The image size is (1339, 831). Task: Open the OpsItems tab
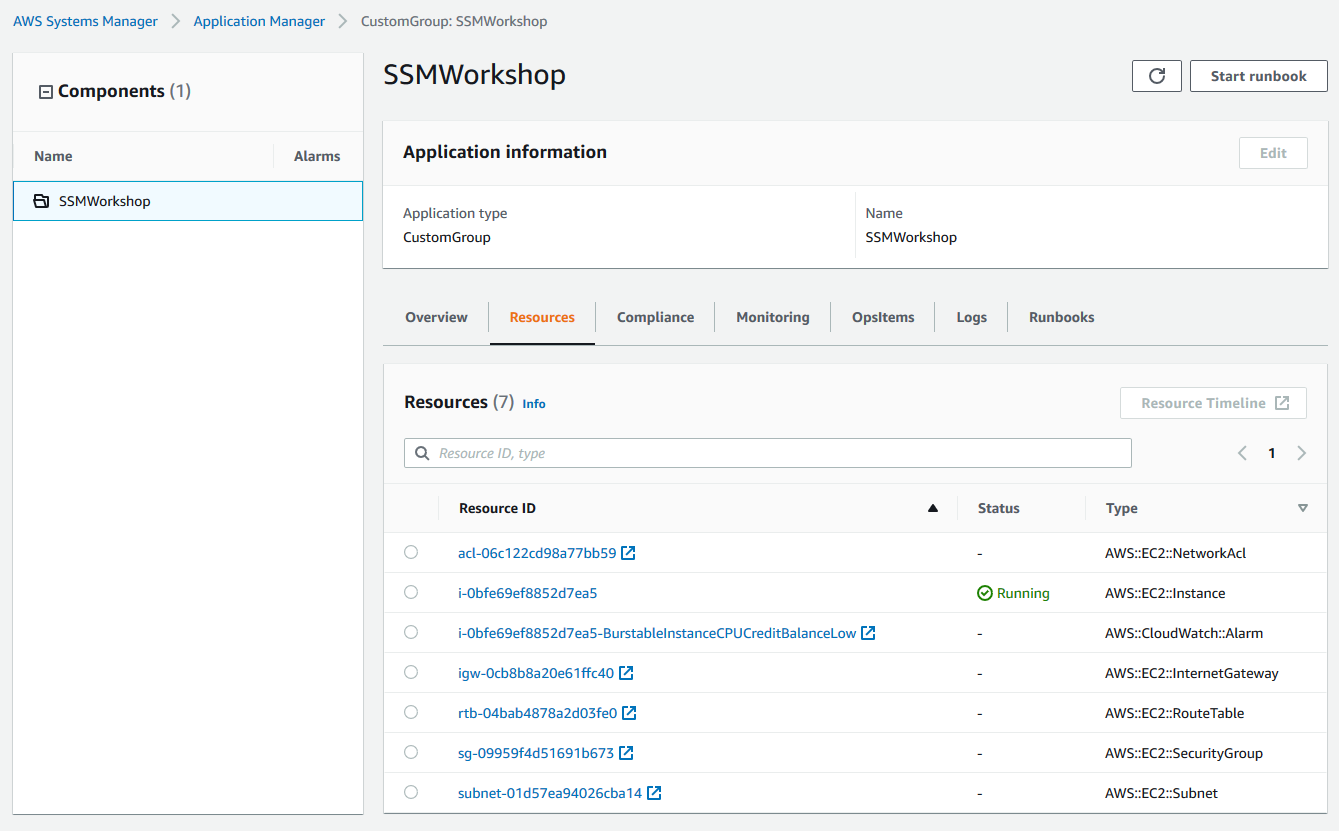coord(883,317)
